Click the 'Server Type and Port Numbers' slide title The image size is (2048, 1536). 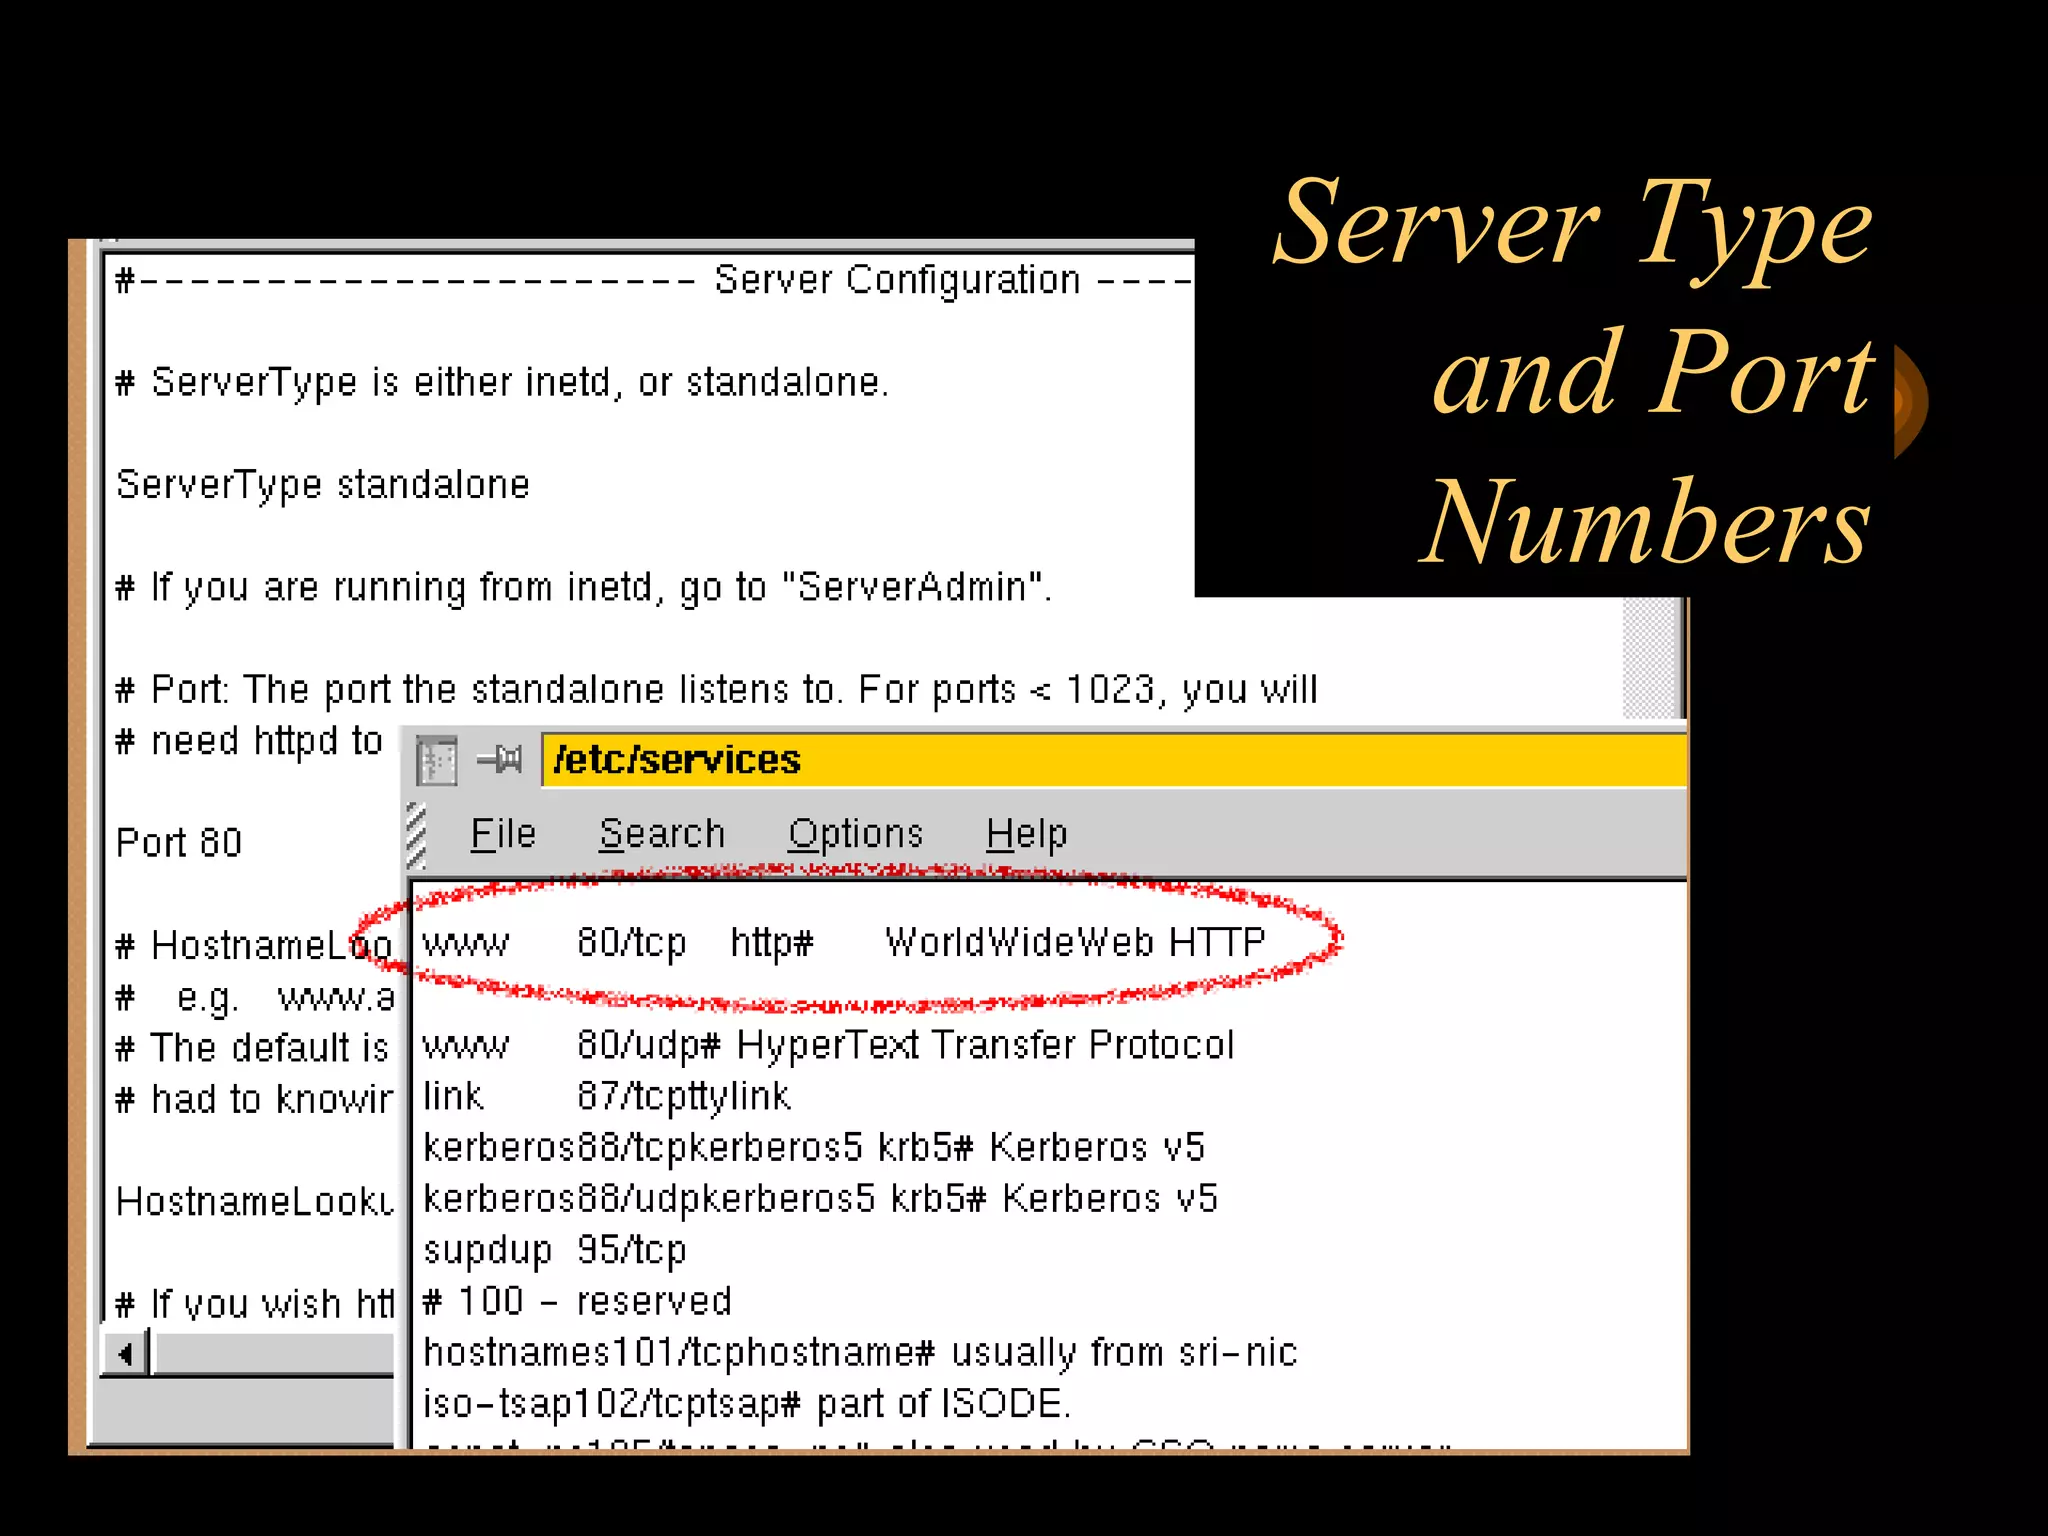tap(1572, 372)
